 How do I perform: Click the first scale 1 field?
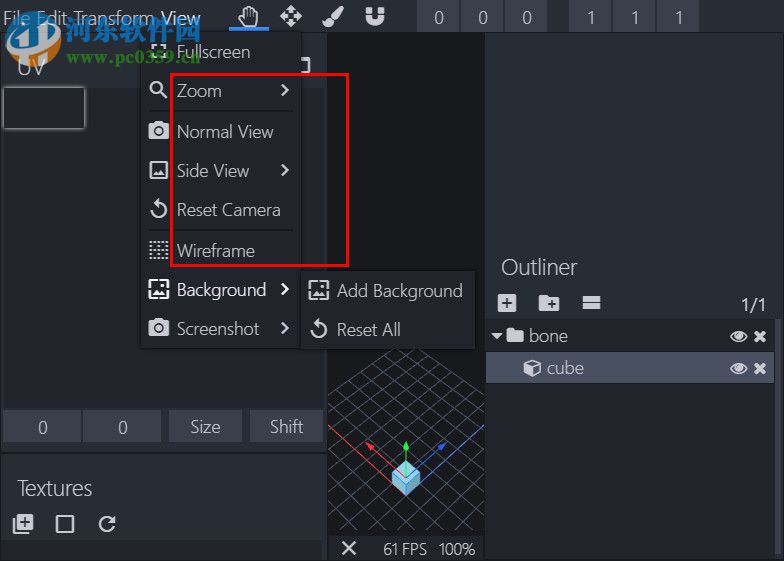tap(590, 18)
